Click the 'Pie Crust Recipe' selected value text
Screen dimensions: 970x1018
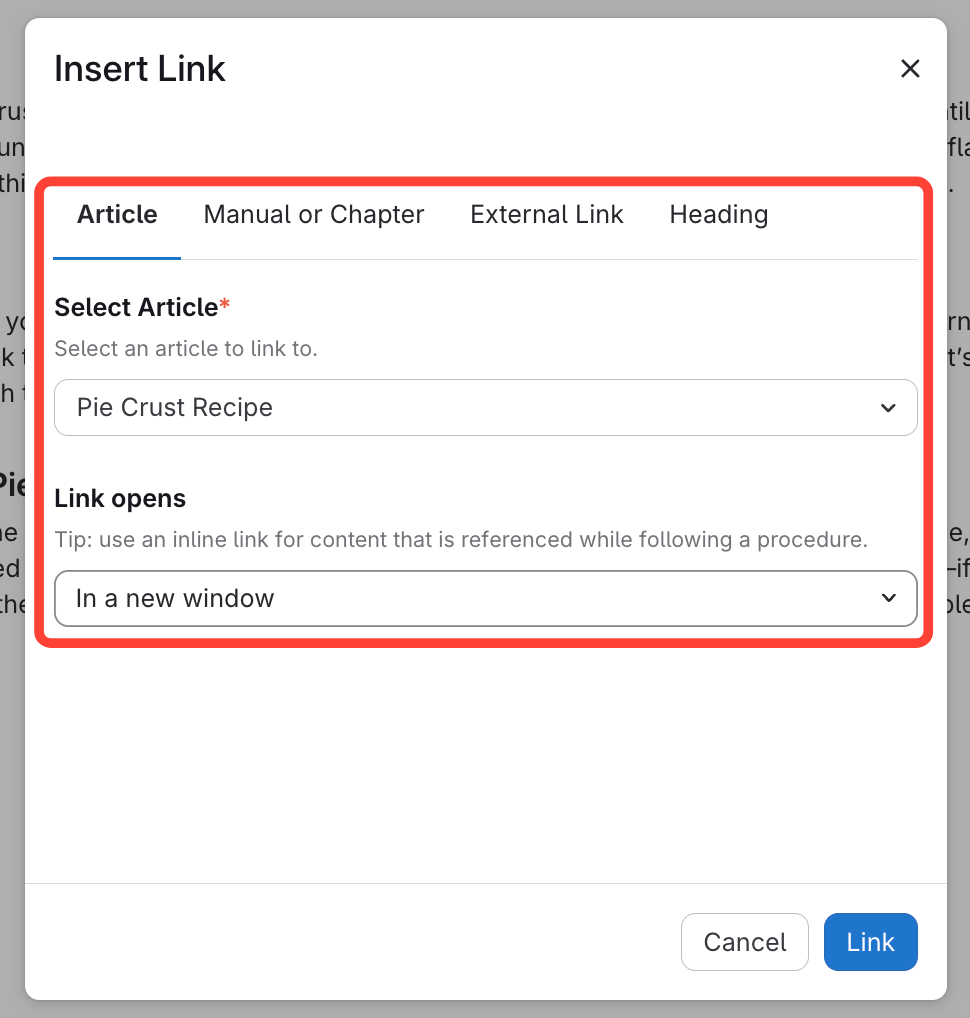[x=175, y=408]
